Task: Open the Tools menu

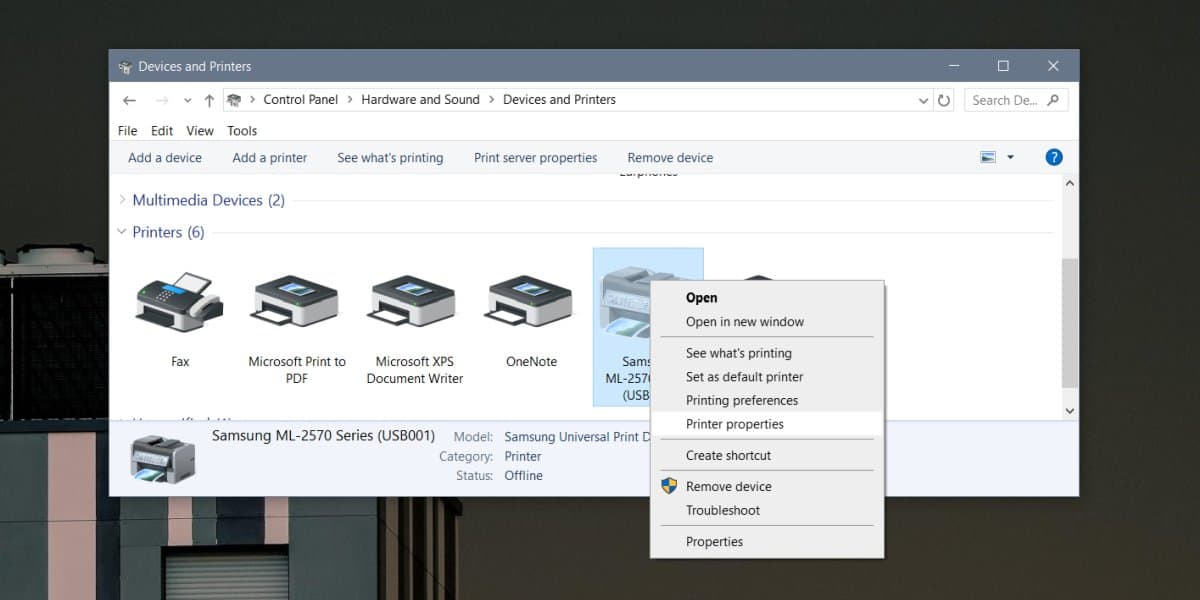Action: 242,130
